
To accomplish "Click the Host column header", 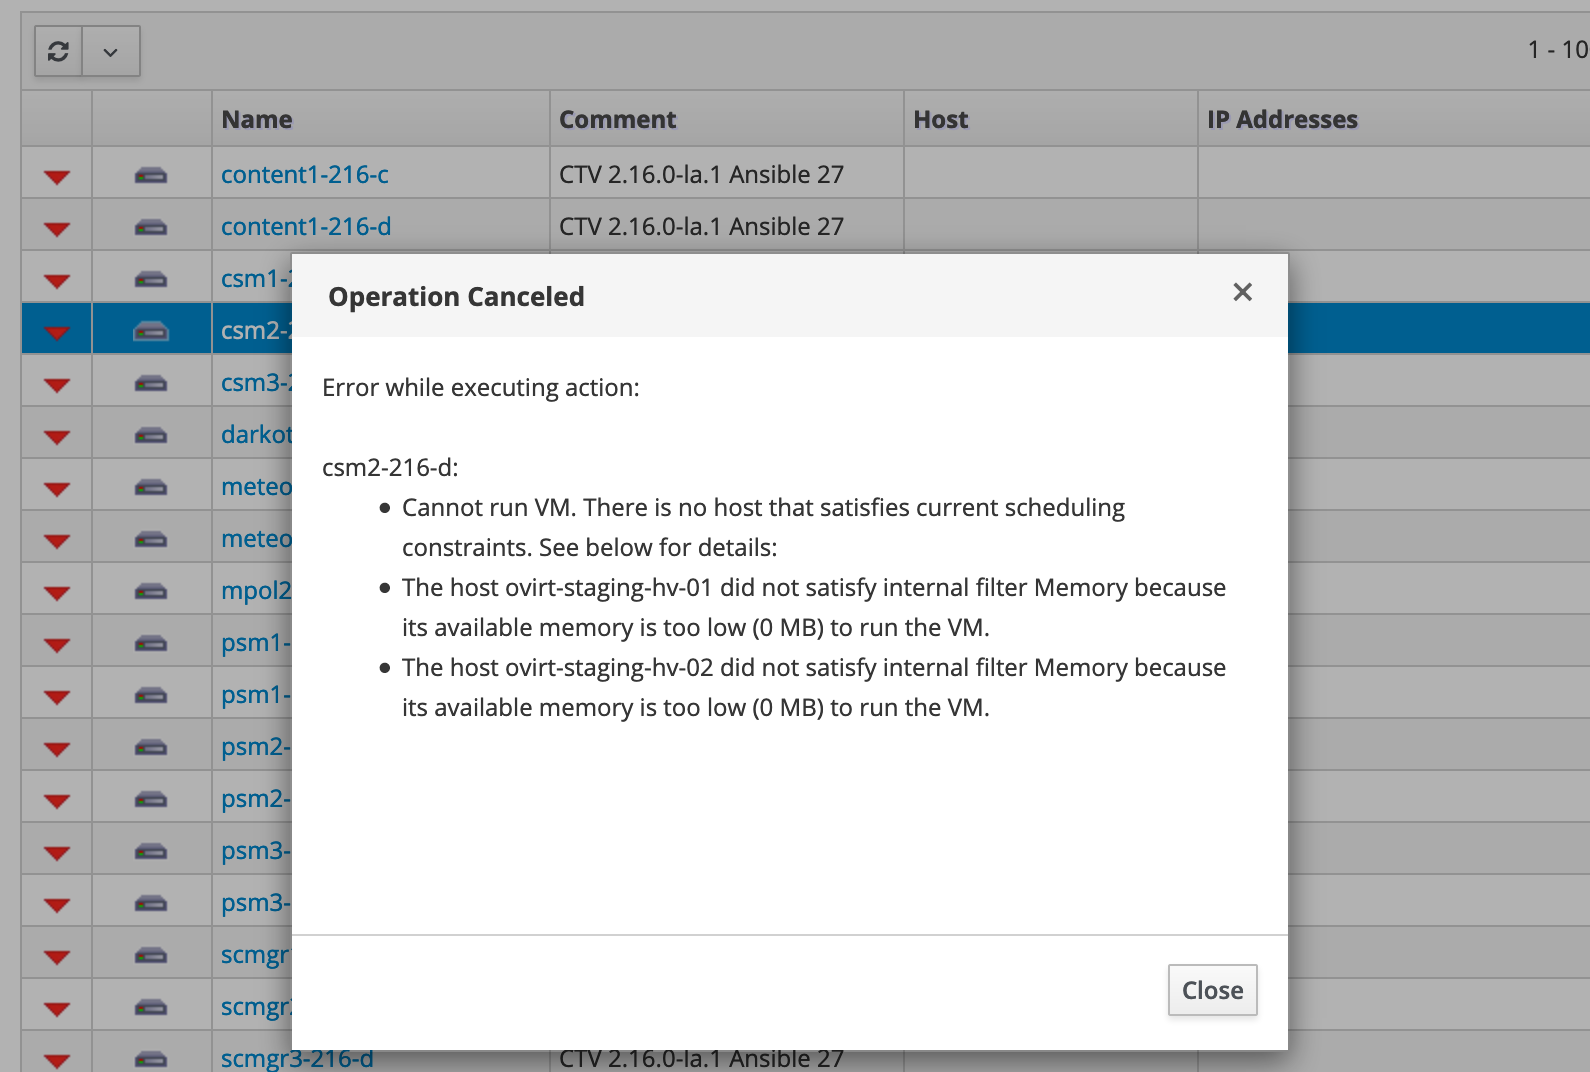I will 940,120.
